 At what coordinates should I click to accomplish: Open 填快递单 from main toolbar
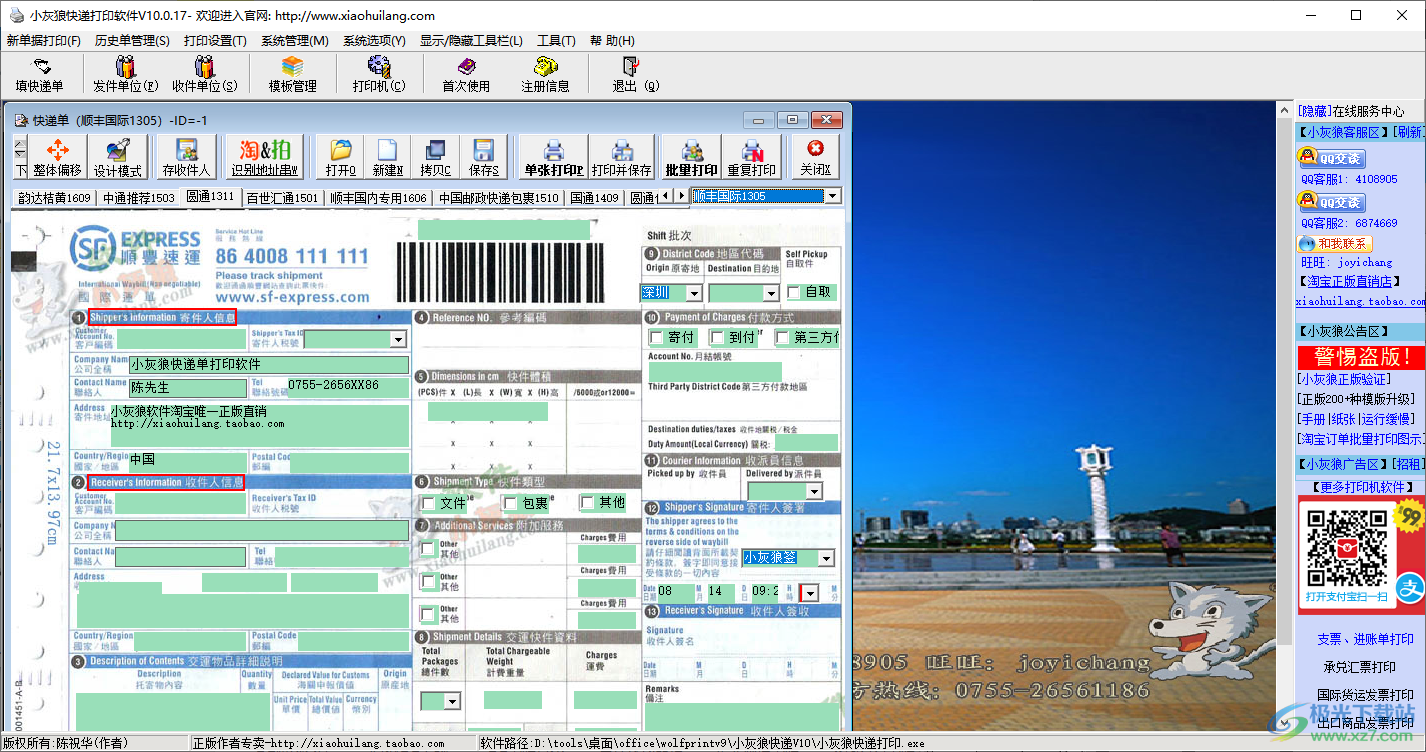[x=39, y=75]
